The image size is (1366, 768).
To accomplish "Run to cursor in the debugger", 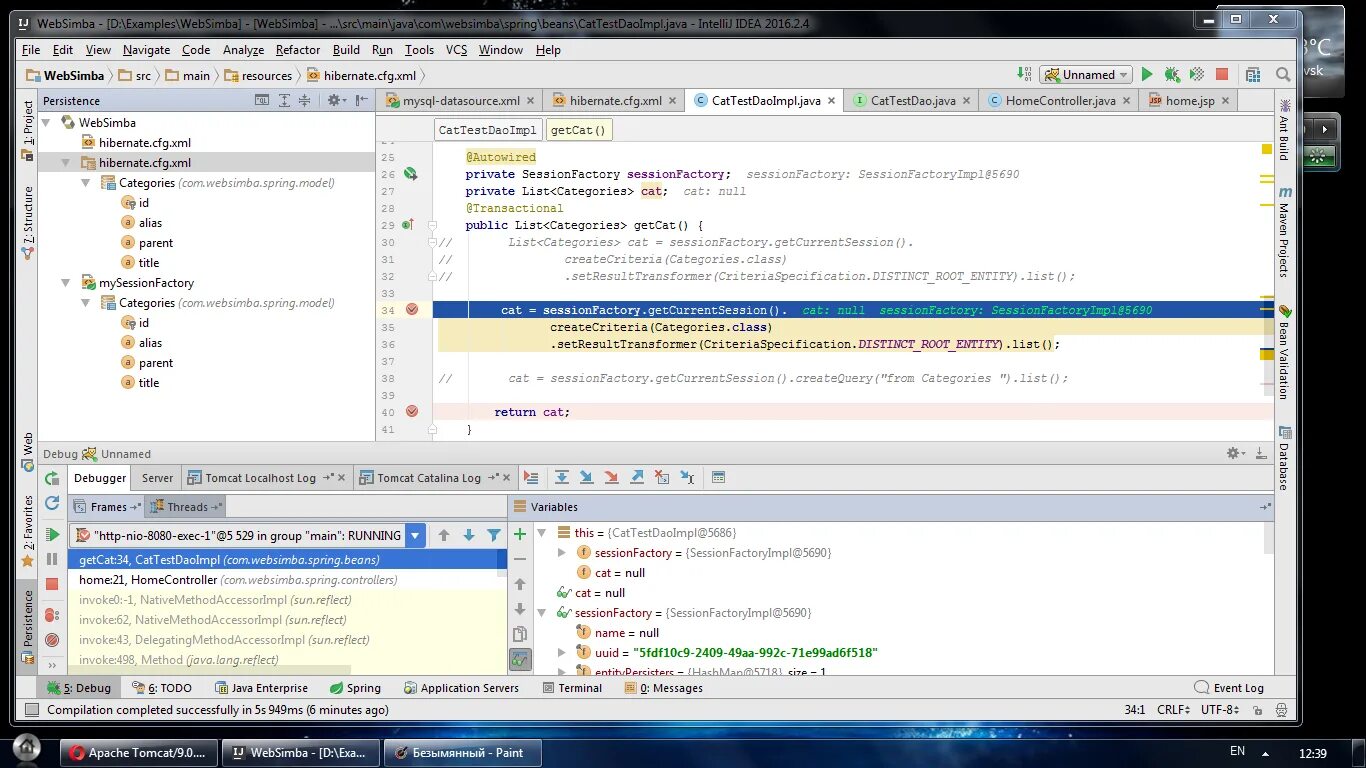I will pos(688,477).
